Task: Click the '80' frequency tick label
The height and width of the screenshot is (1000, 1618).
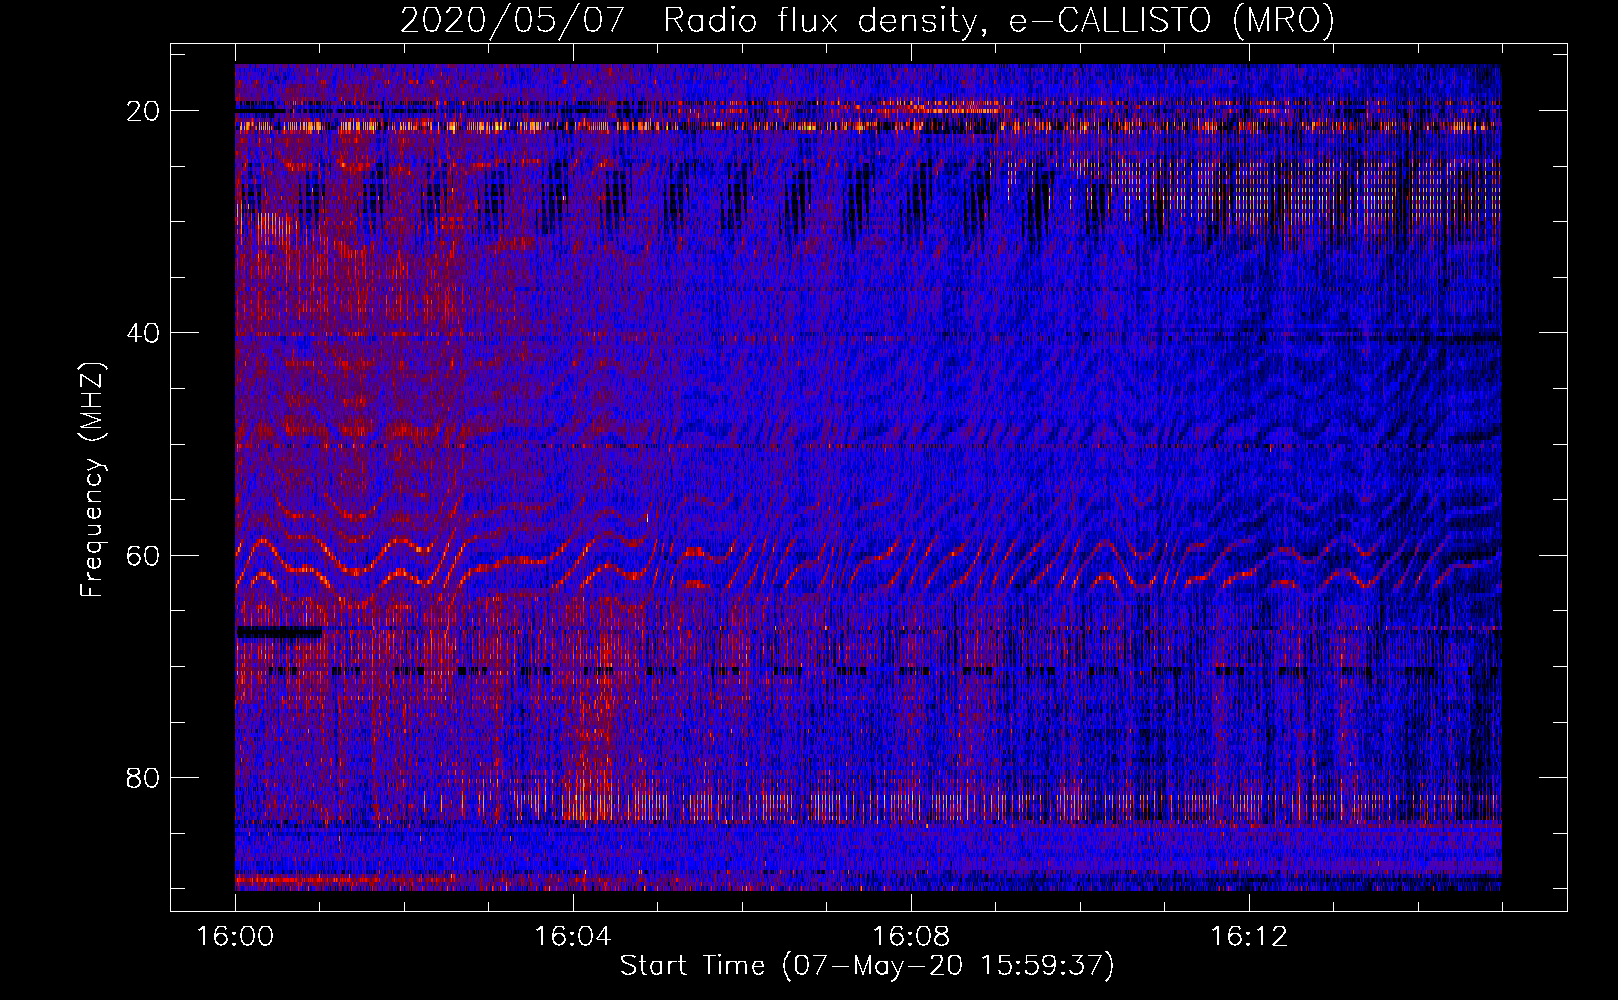Action: tap(143, 777)
